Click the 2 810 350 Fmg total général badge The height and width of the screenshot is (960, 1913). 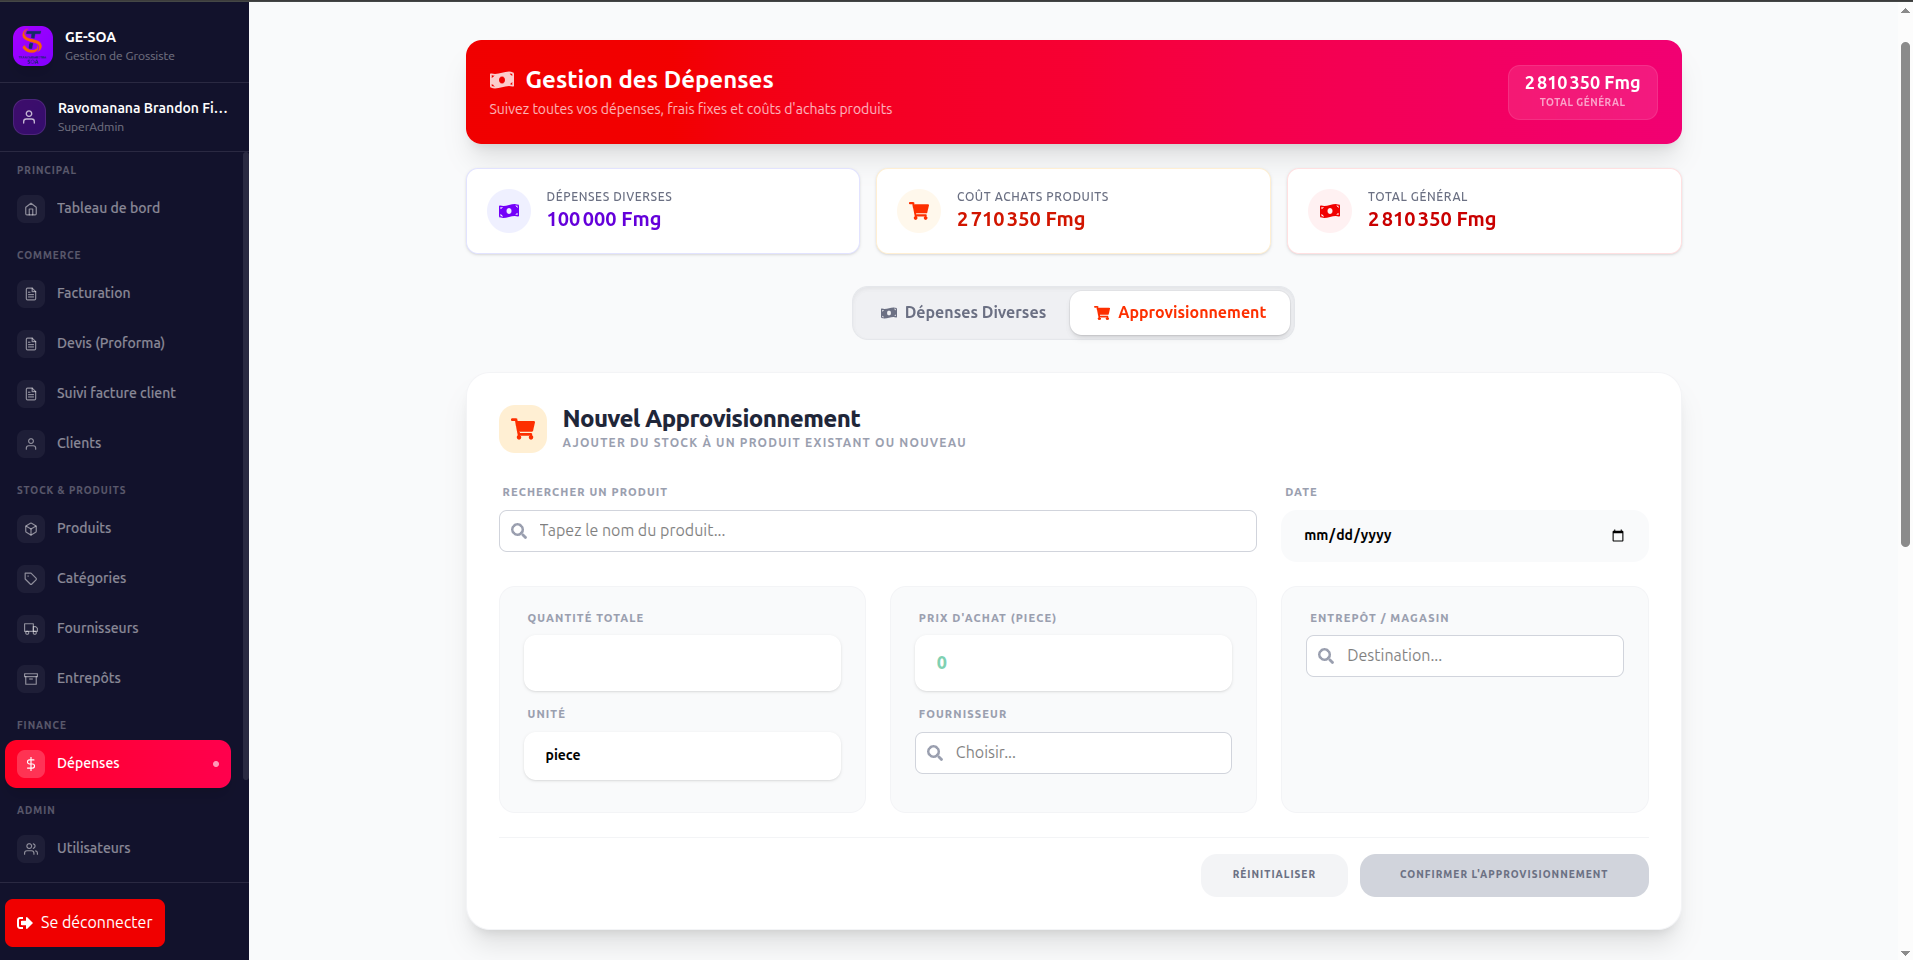click(x=1582, y=92)
